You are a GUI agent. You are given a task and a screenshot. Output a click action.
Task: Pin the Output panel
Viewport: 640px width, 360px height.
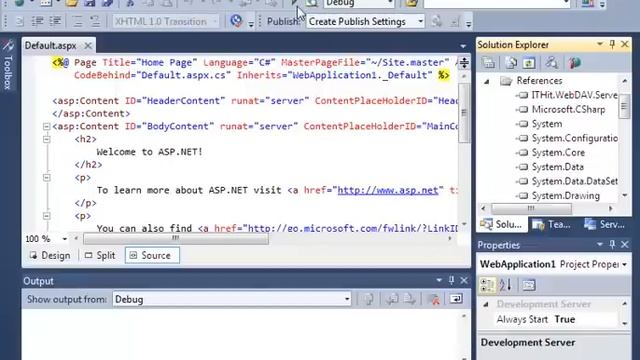[451, 280]
